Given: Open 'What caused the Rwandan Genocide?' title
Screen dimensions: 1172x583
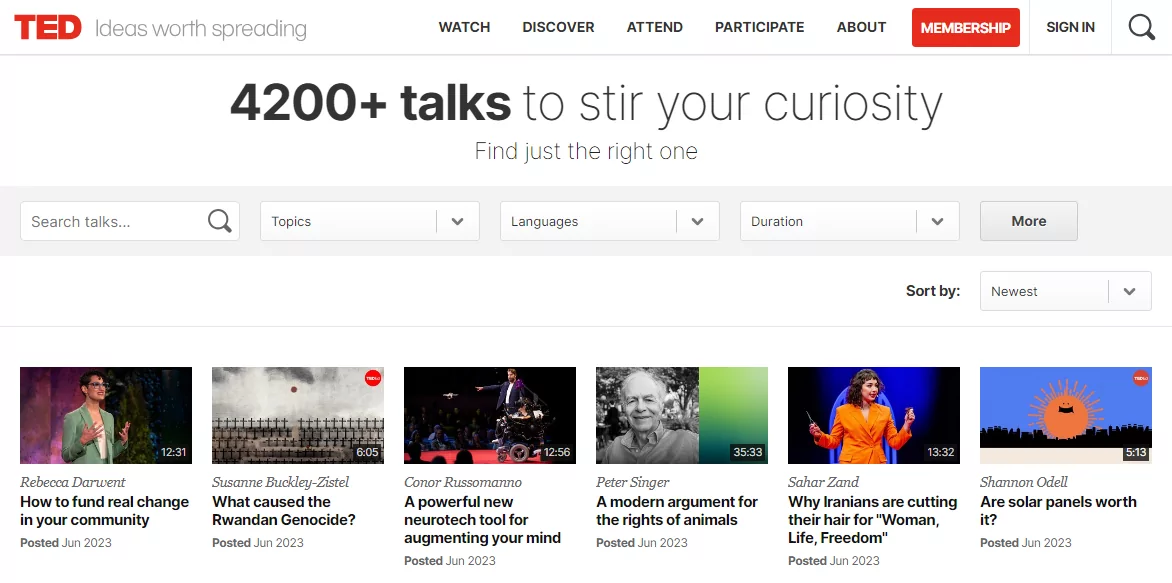Looking at the screenshot, I should [x=284, y=511].
